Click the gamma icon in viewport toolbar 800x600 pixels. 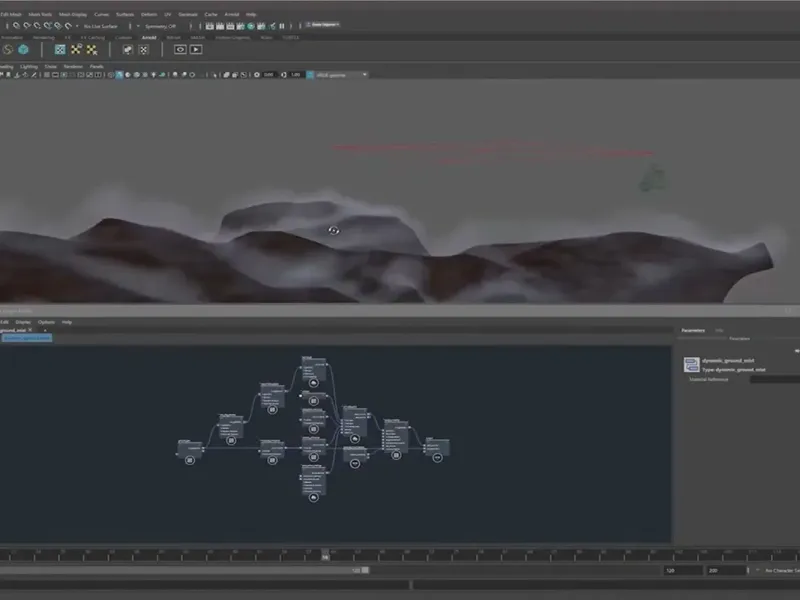coord(284,75)
